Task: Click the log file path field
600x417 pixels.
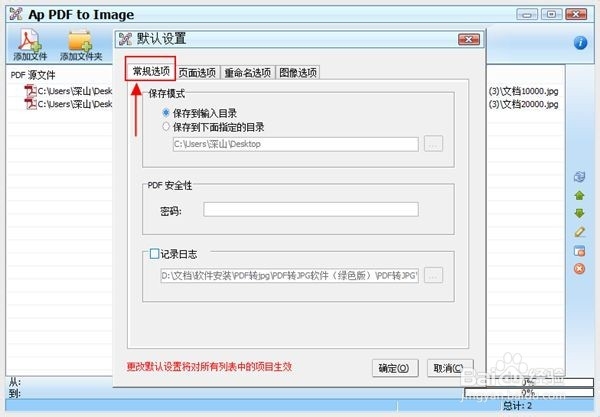Action: (289, 275)
